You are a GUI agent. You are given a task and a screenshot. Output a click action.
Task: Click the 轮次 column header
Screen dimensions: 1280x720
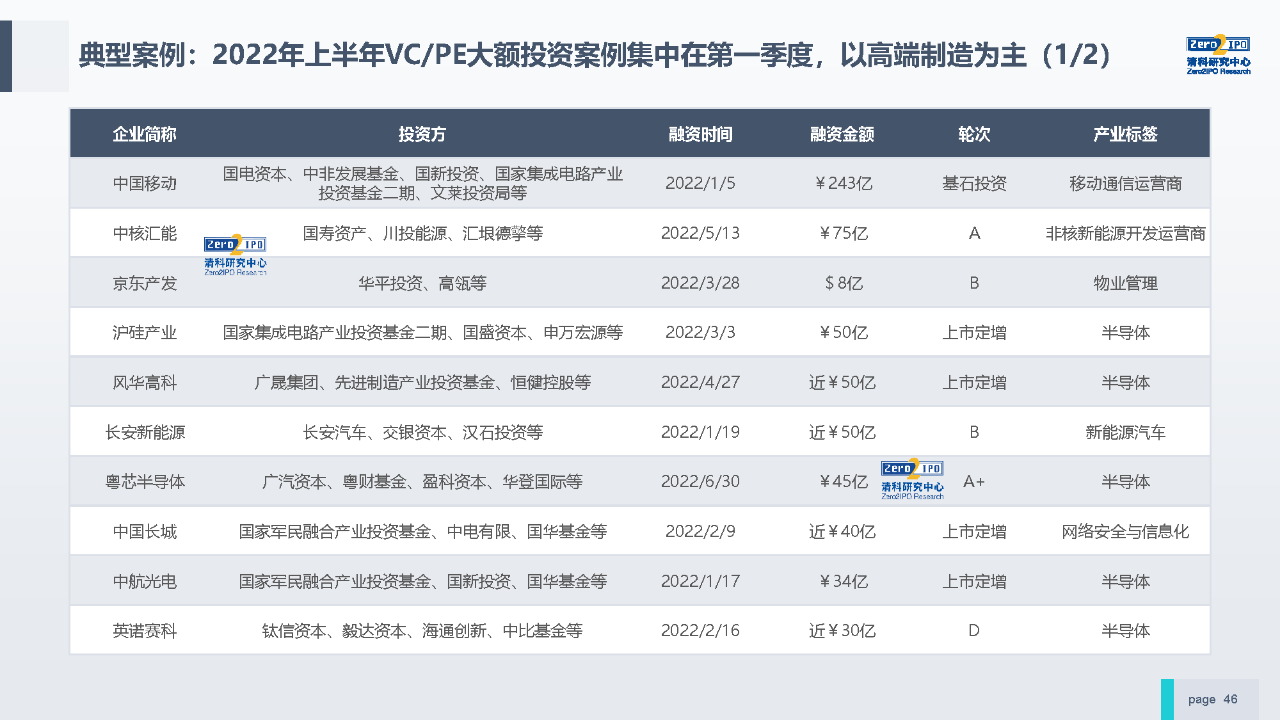coord(974,134)
